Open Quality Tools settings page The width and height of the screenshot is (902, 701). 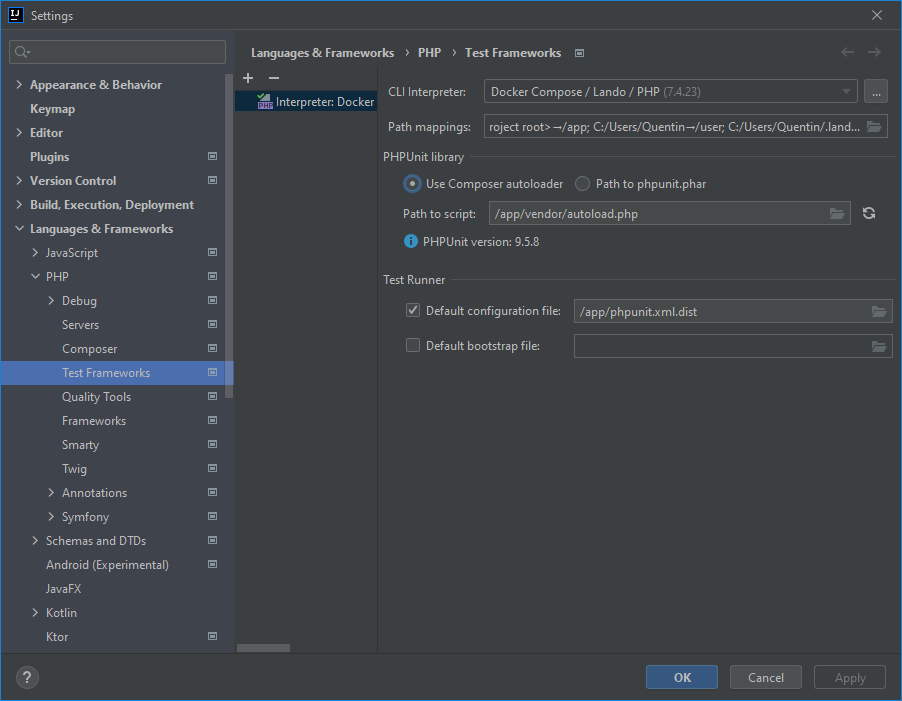(96, 397)
